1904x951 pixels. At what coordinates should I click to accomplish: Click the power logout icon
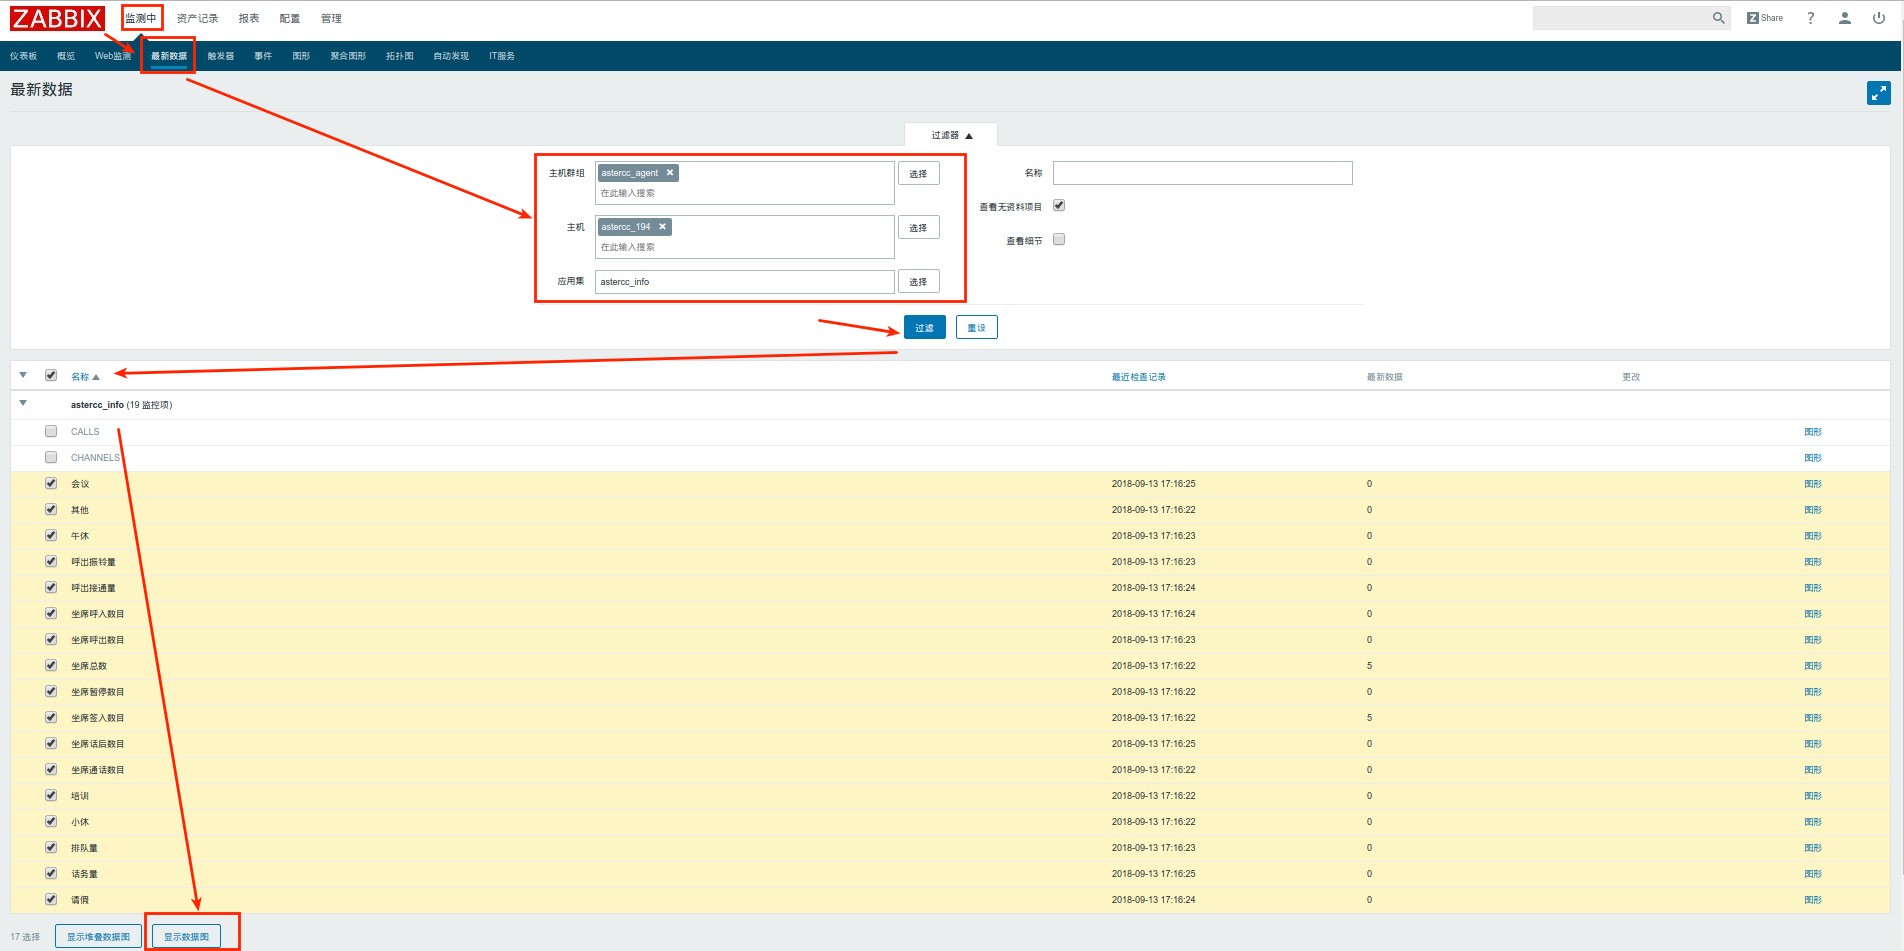pos(1879,18)
